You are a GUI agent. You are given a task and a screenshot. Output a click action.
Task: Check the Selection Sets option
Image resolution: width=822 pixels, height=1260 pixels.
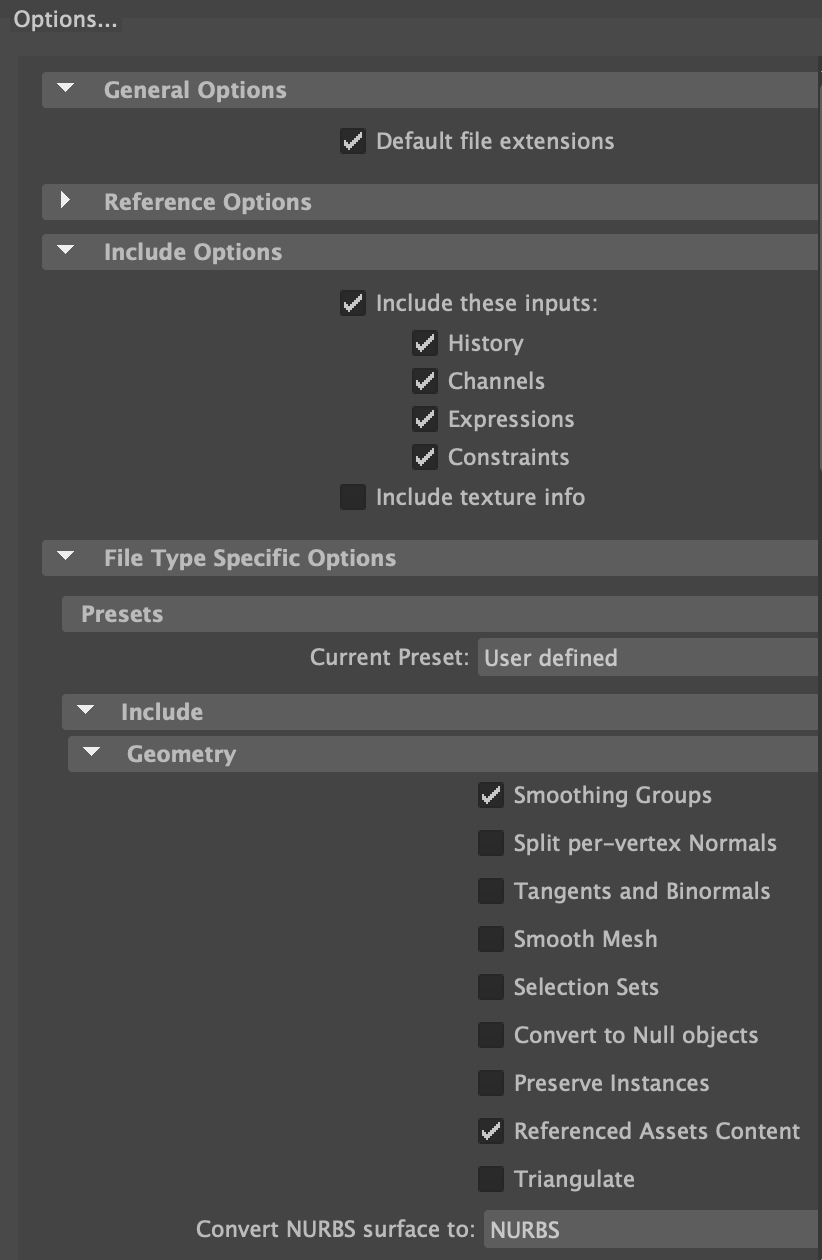pyautogui.click(x=491, y=987)
